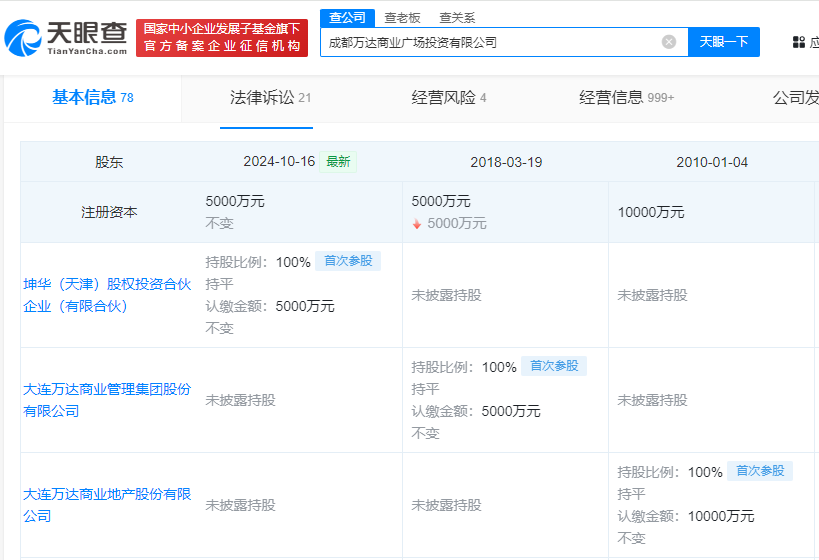The image size is (819, 560).
Task: Open the 经营风险 tab
Action: click(x=449, y=97)
